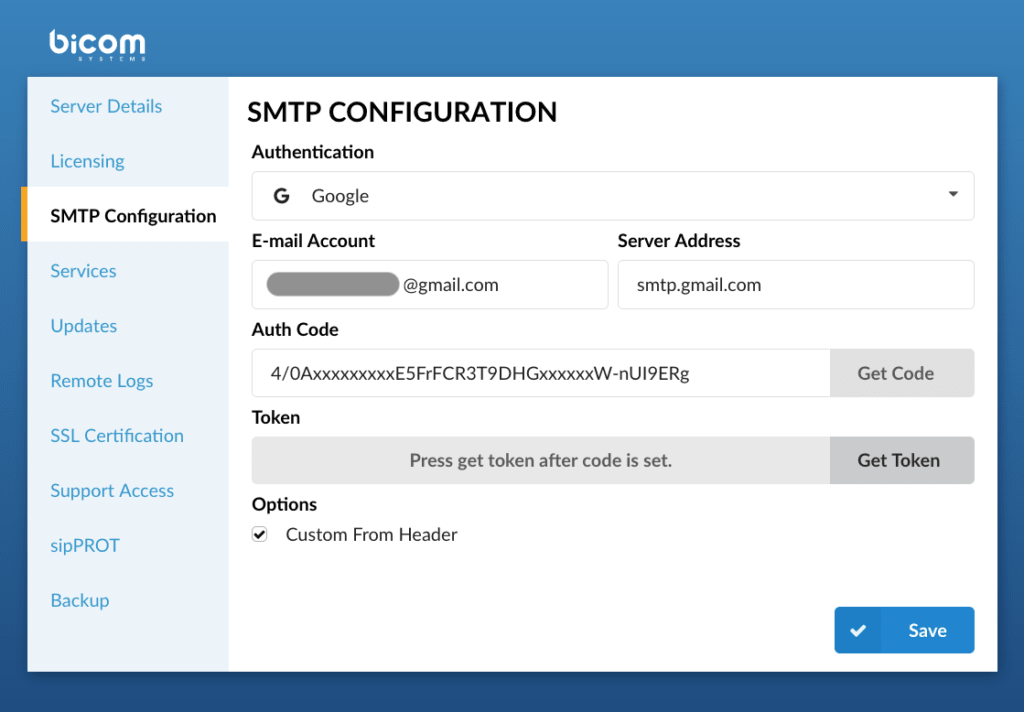The image size is (1024, 712).
Task: Open Server Details in sidebar
Action: (x=106, y=106)
